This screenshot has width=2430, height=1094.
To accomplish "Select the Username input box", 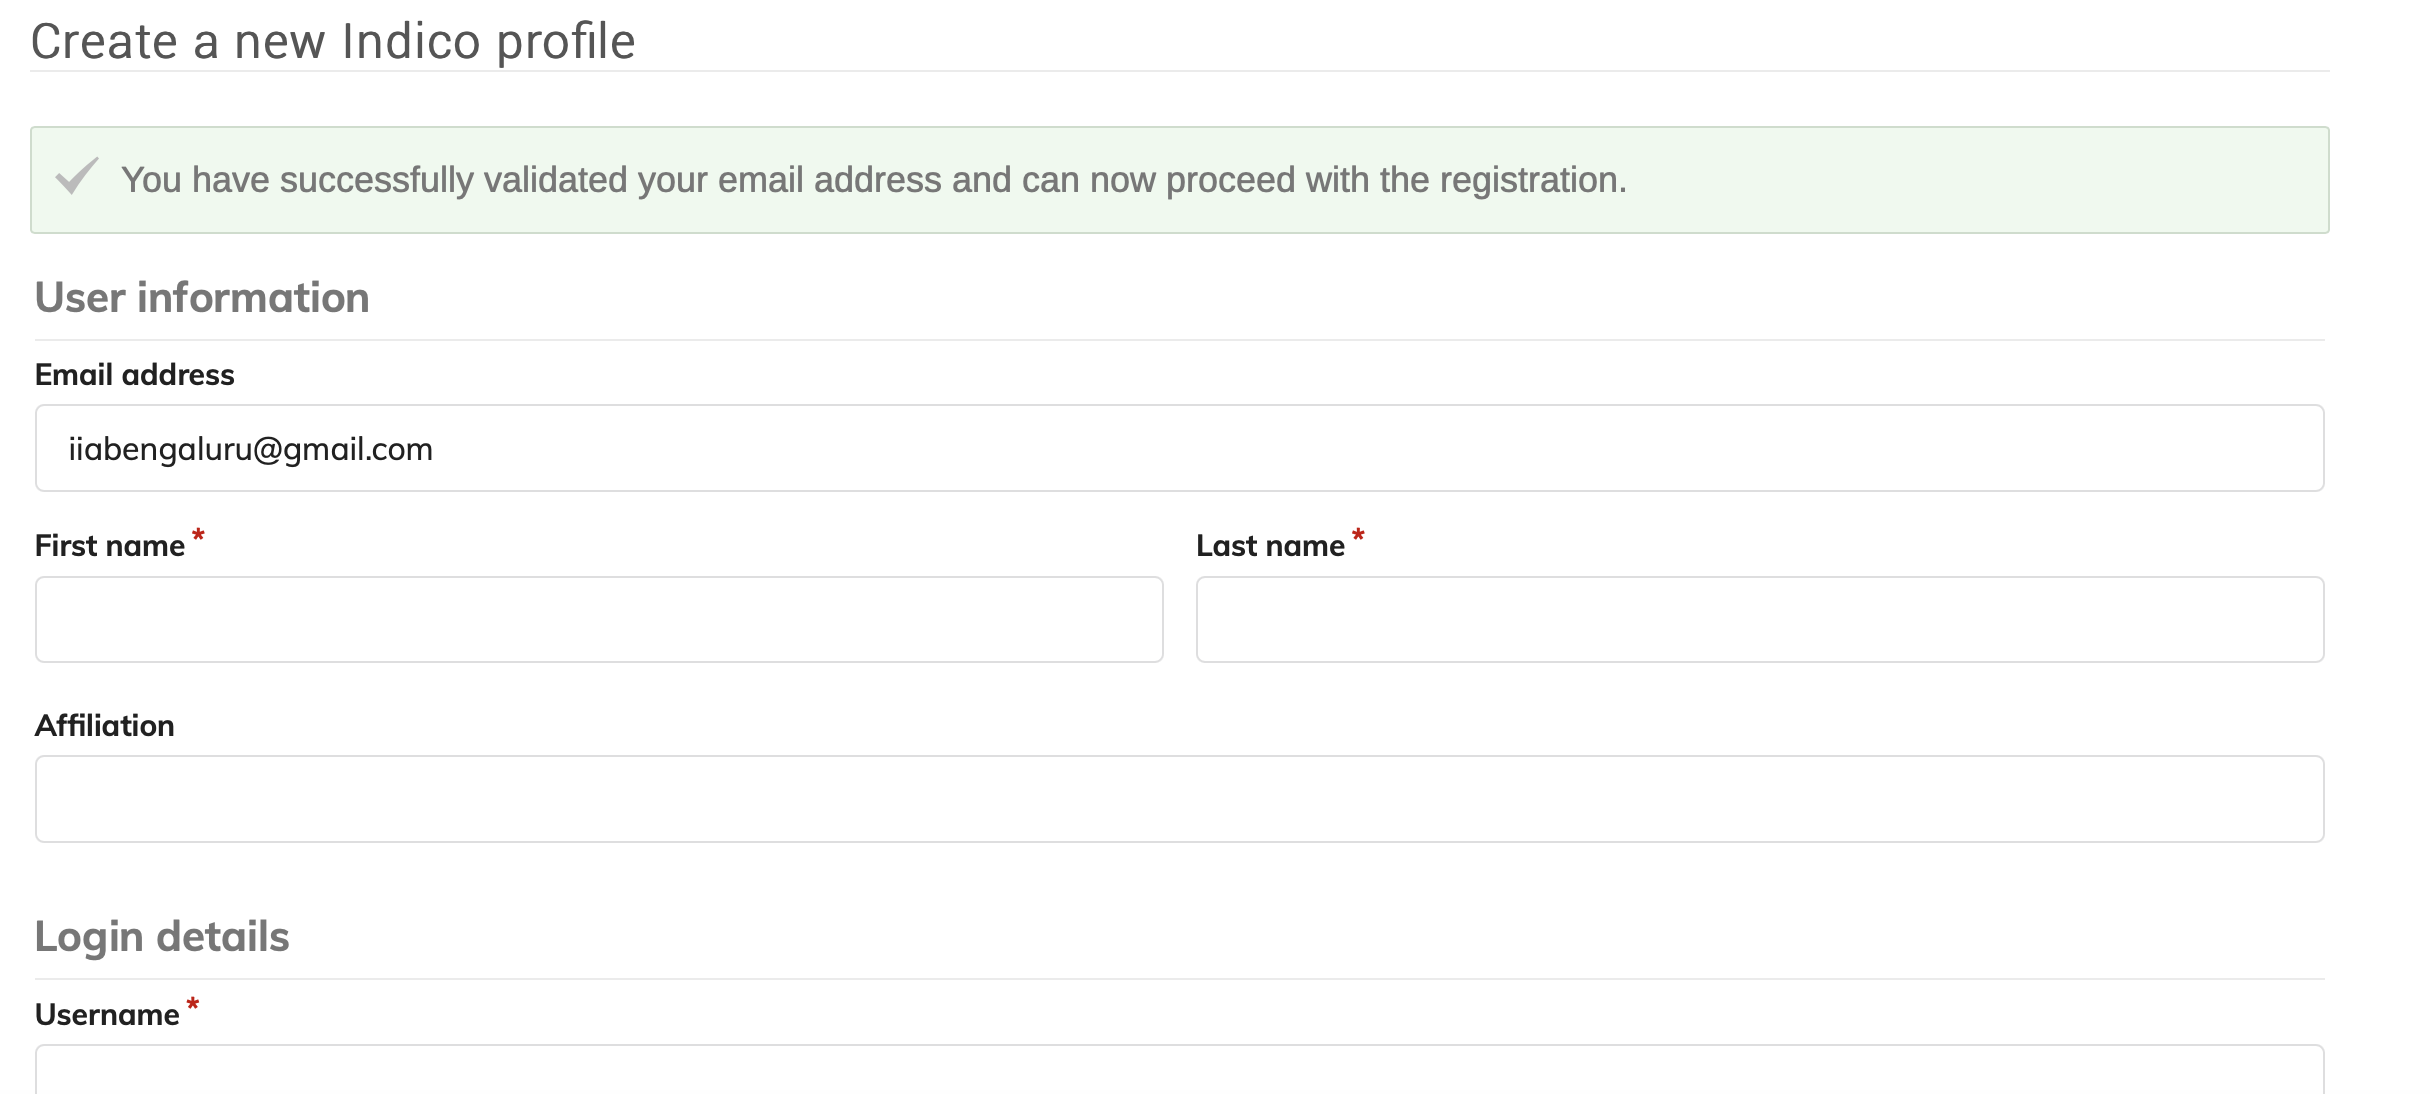I will [x=1179, y=1072].
